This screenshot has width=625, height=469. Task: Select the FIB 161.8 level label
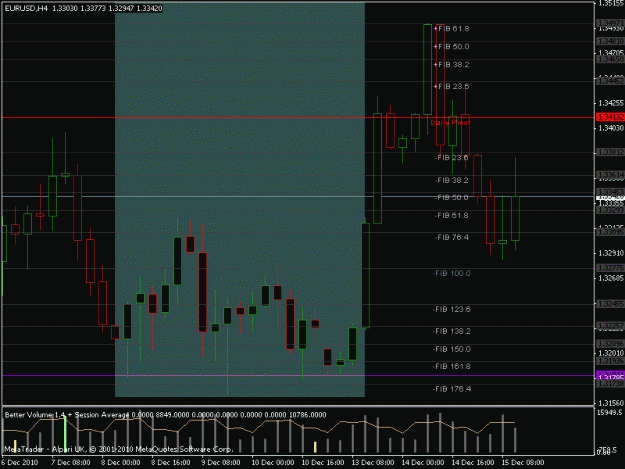click(x=452, y=366)
